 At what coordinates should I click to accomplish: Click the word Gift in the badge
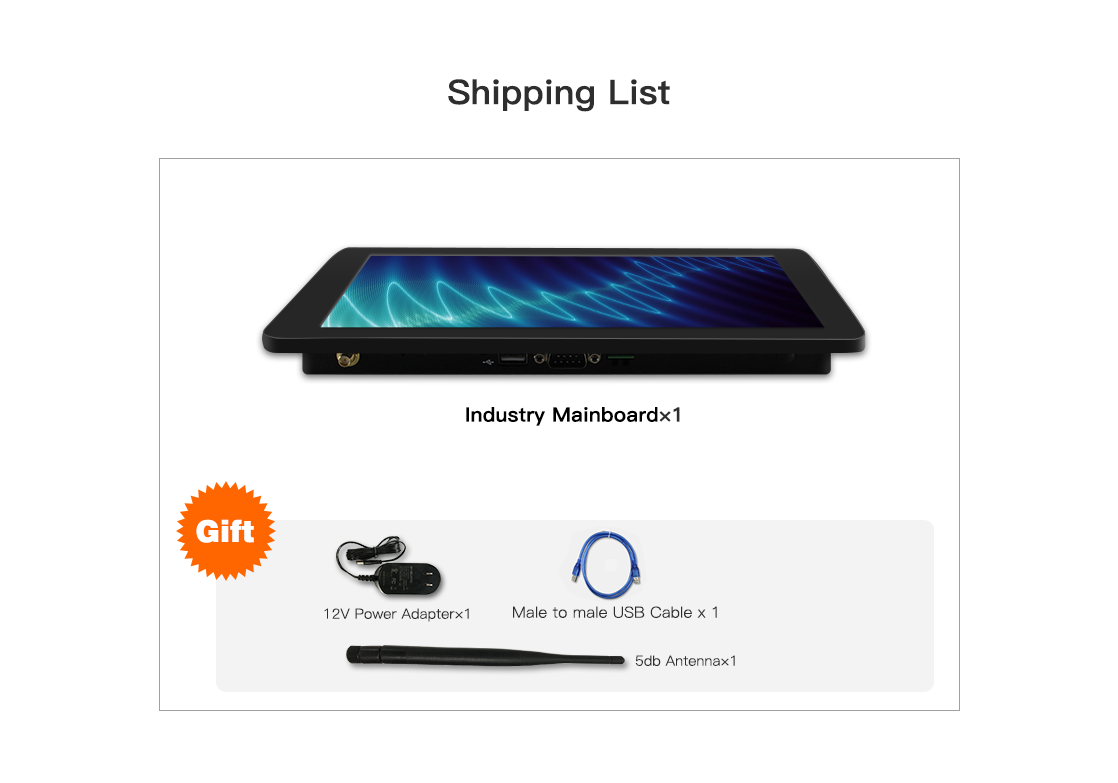[225, 531]
